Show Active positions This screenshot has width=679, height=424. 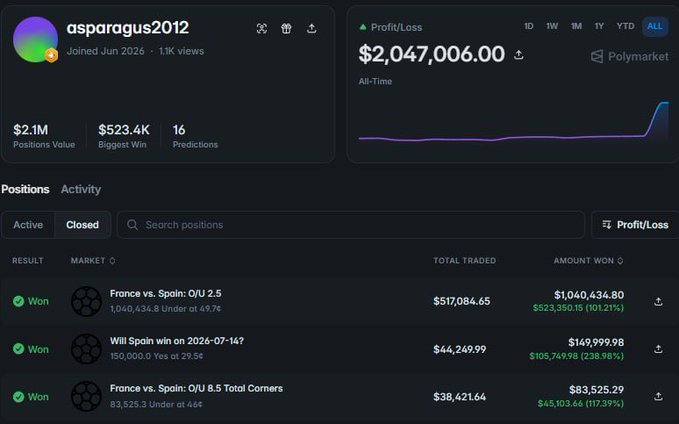click(x=28, y=225)
